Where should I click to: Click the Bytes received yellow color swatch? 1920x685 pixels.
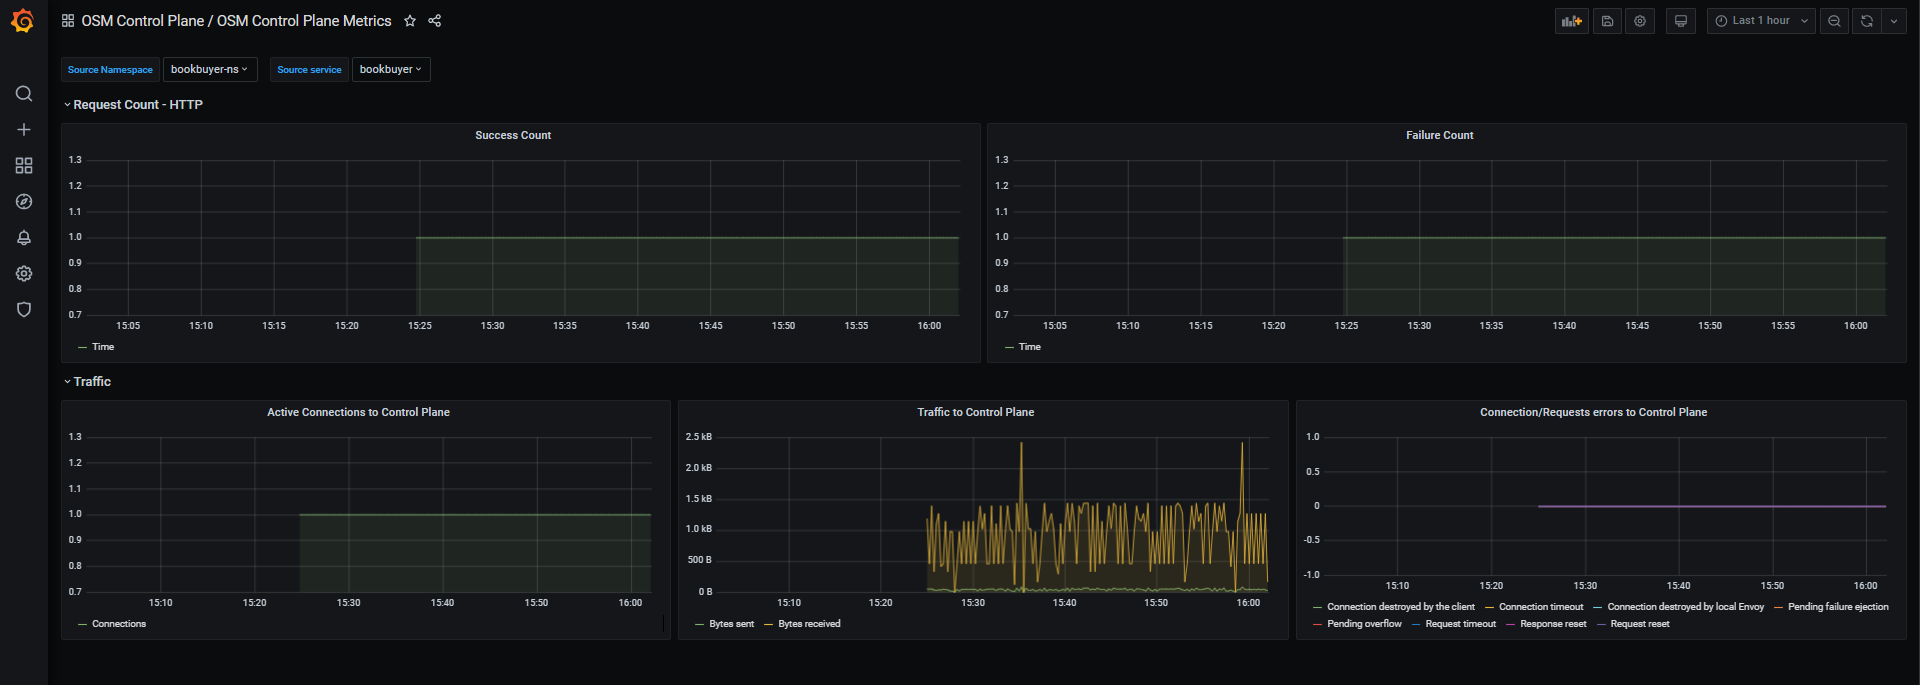point(769,624)
